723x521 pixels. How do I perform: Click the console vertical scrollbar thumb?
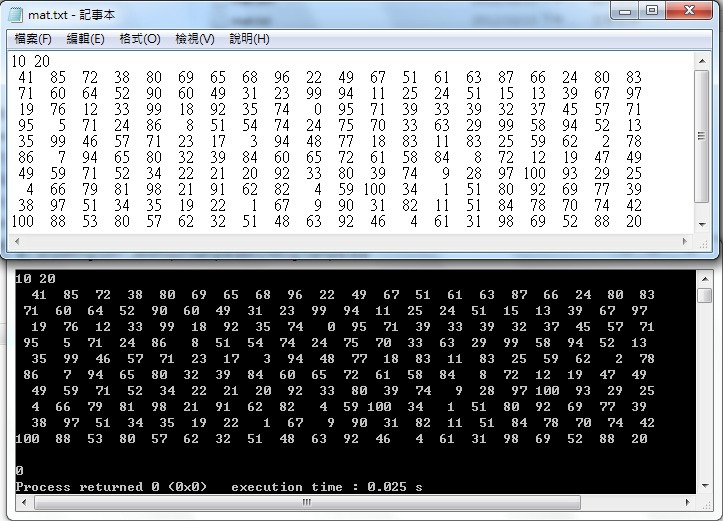pos(705,296)
